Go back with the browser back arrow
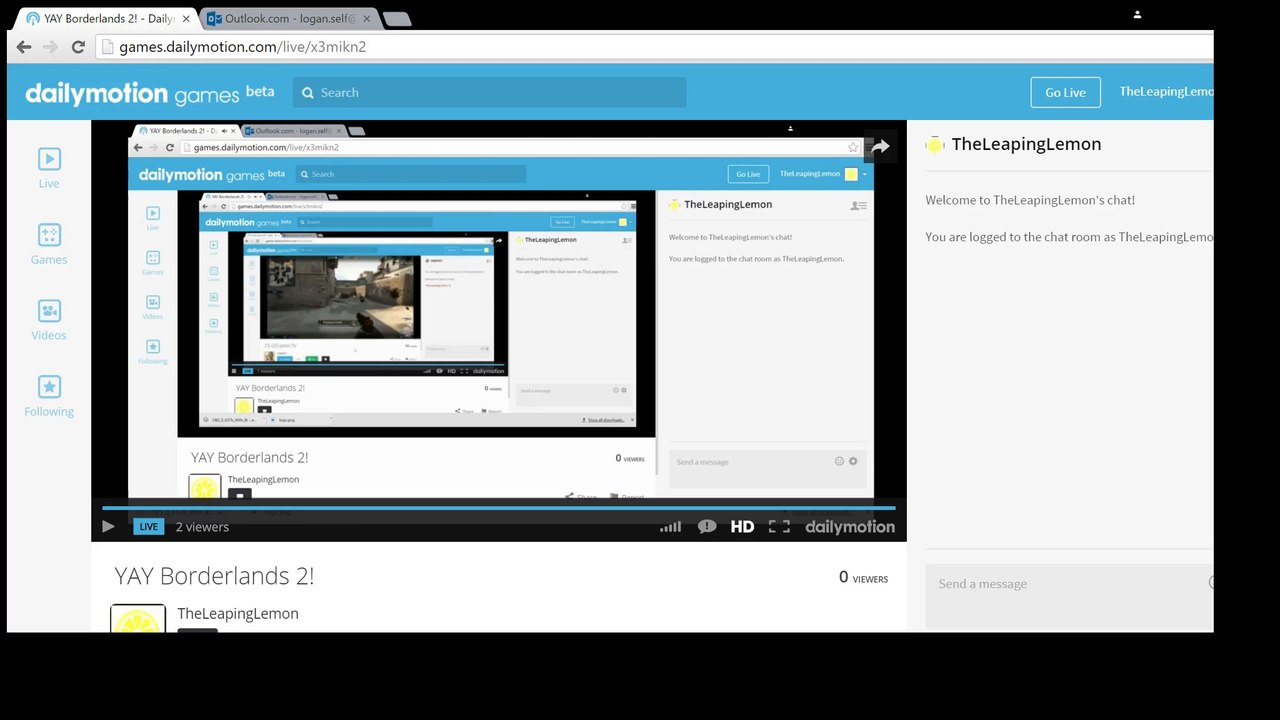1280x720 pixels. click(x=24, y=47)
